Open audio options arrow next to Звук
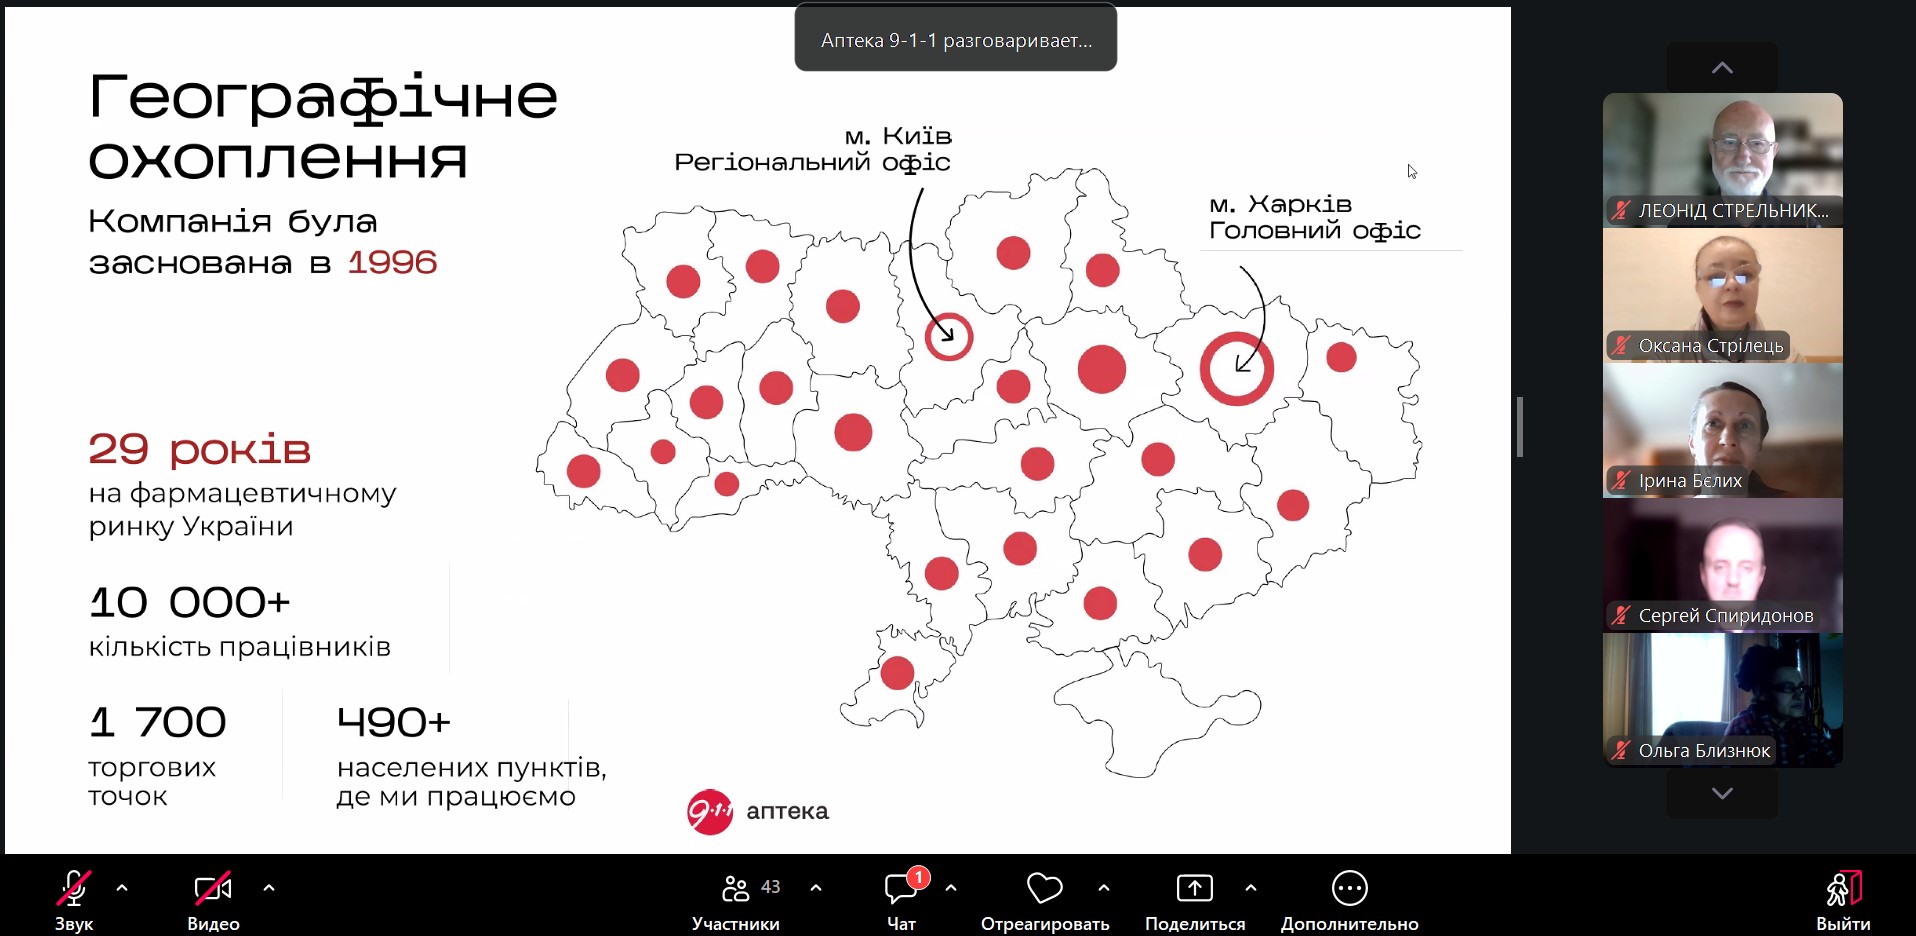 click(122, 887)
